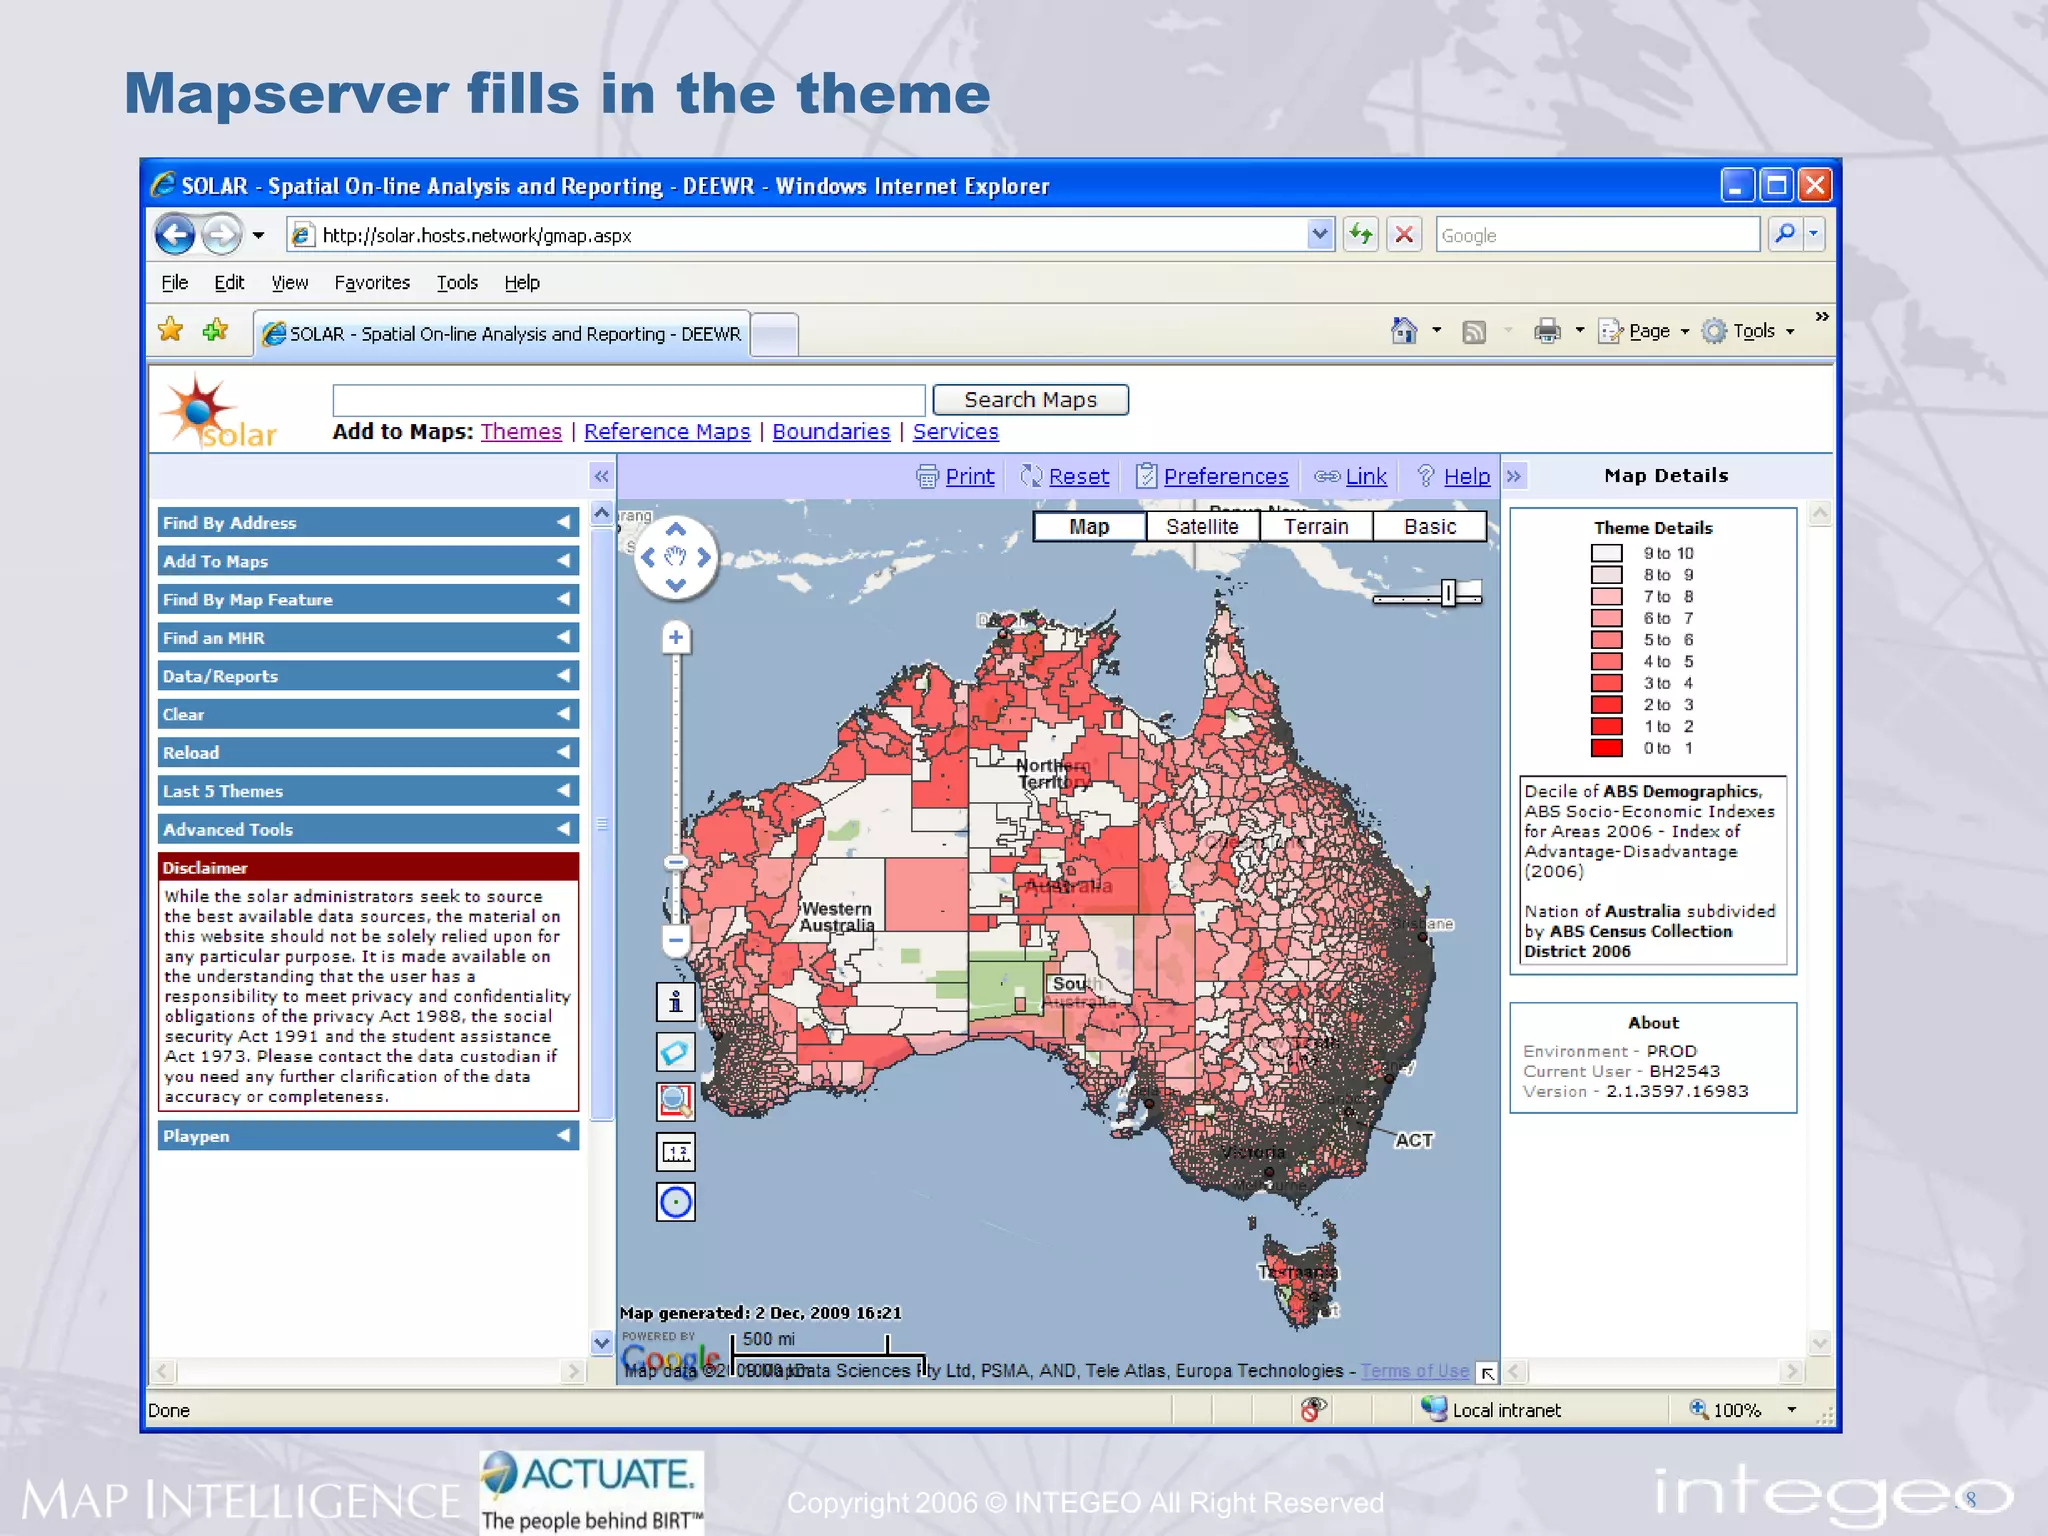Expand the Find an MHR section
This screenshot has height=1536, width=2048.
click(368, 638)
